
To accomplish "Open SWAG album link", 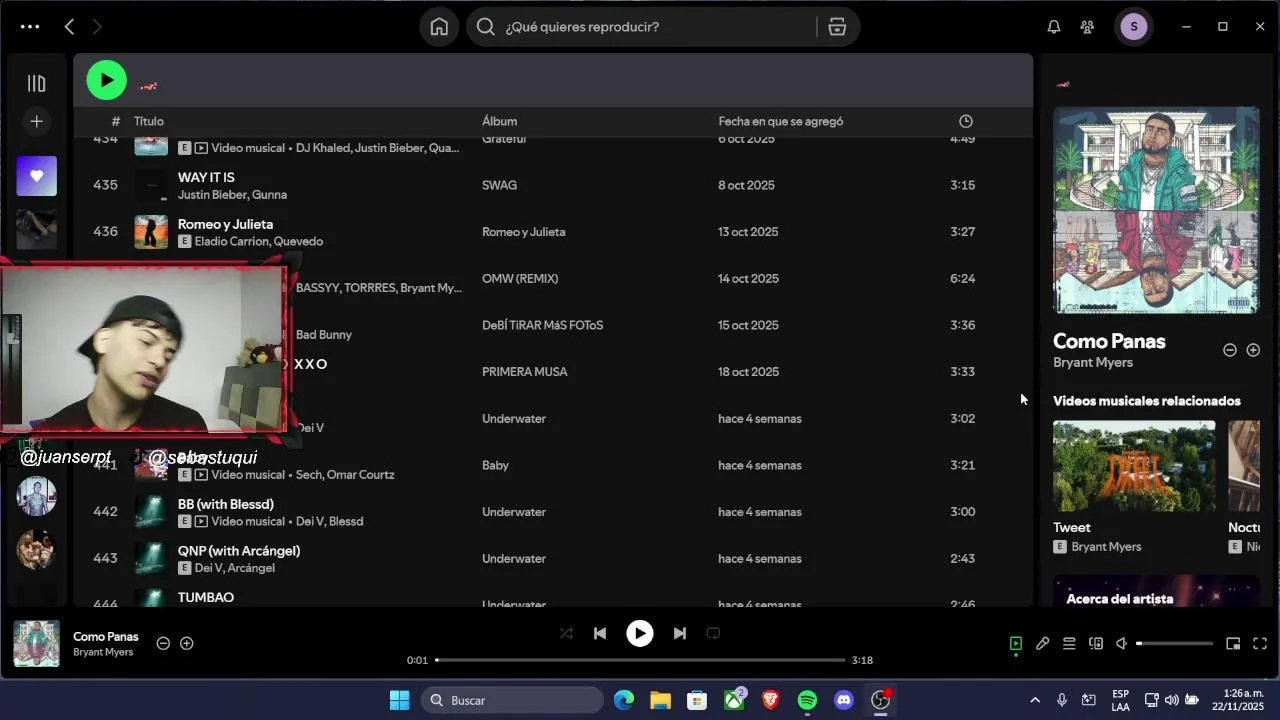I will [499, 185].
